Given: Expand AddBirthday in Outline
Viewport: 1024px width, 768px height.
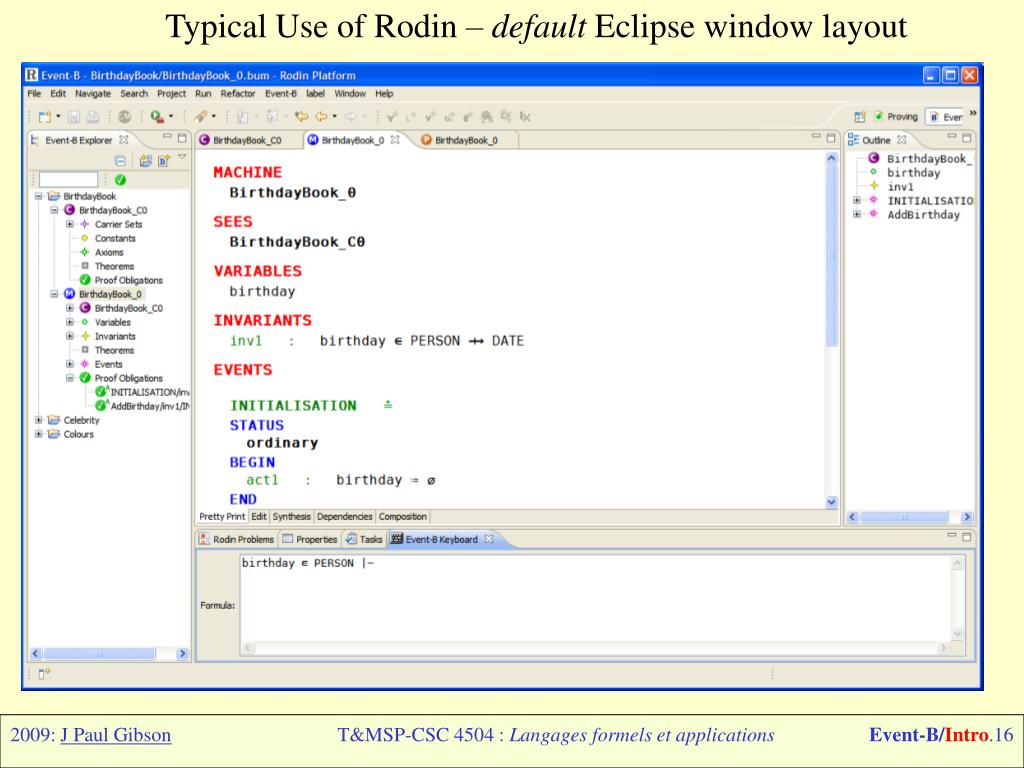Looking at the screenshot, I should tap(857, 214).
